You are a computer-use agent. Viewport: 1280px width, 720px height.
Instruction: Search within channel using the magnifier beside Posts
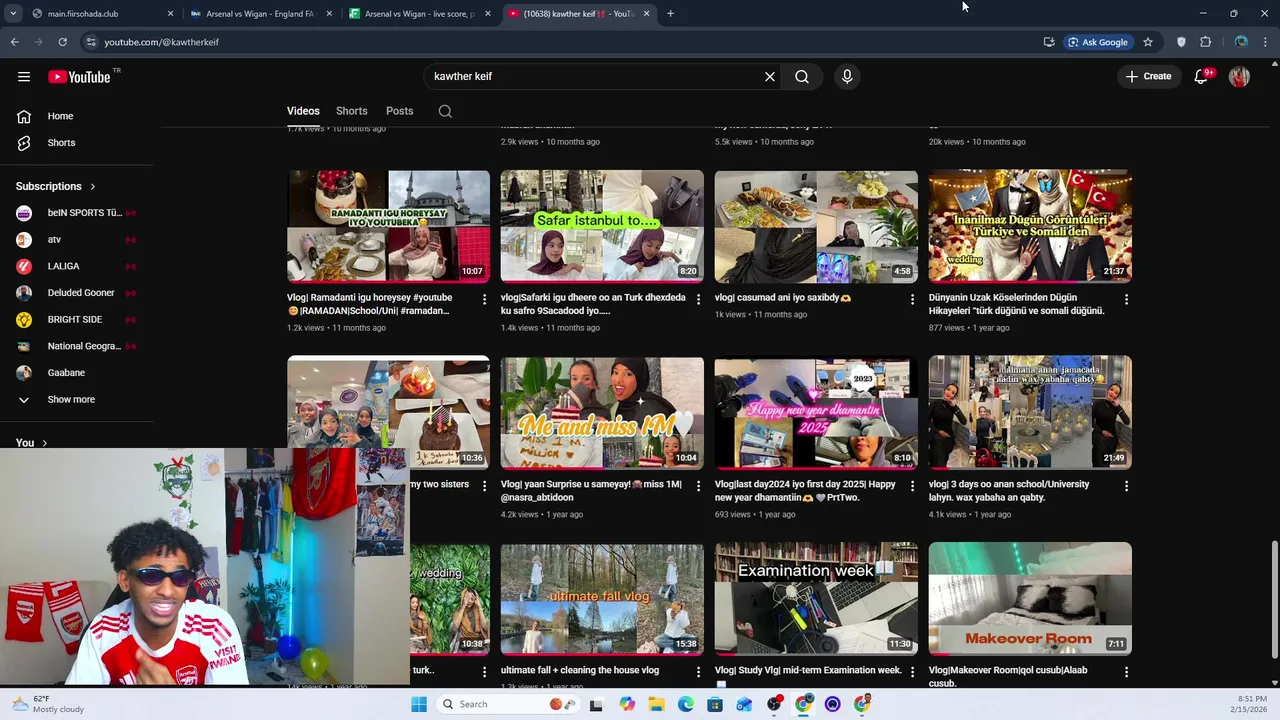445,111
